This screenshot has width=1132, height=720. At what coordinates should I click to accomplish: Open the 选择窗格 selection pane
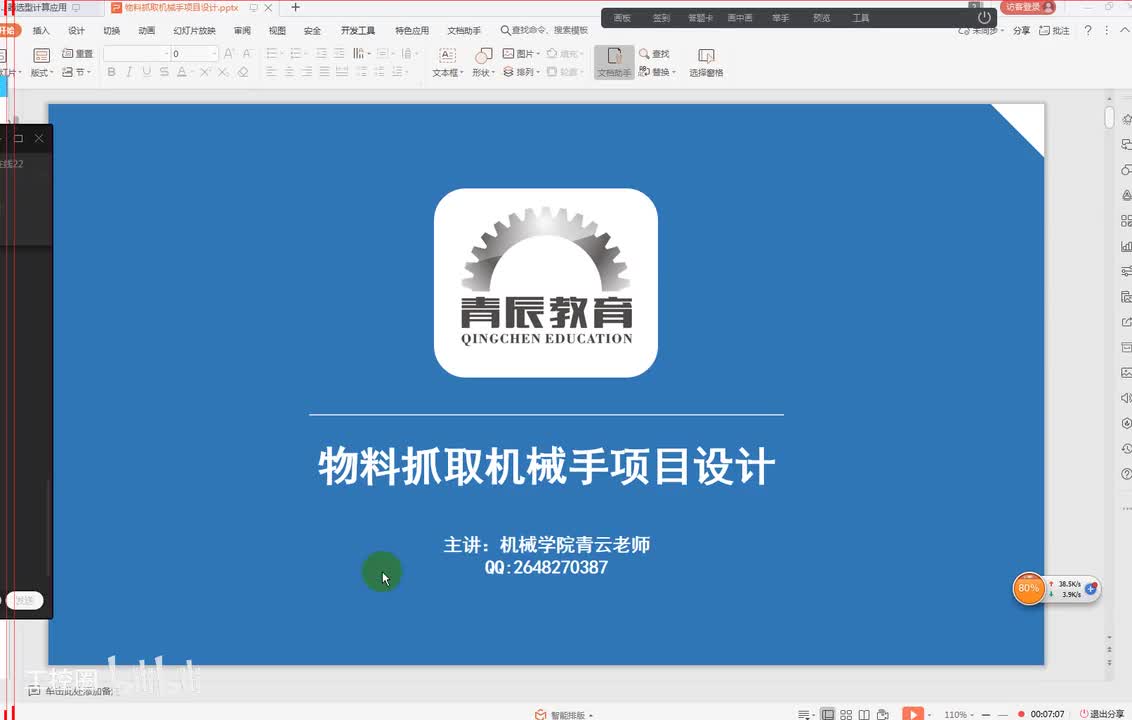pos(706,63)
